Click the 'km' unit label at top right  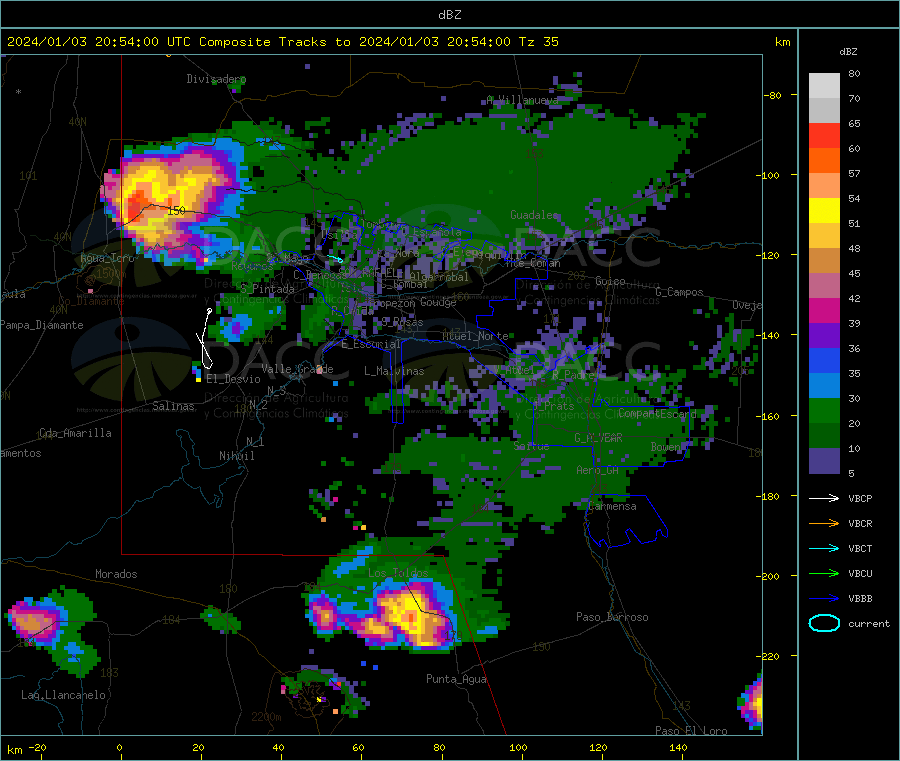coord(782,42)
